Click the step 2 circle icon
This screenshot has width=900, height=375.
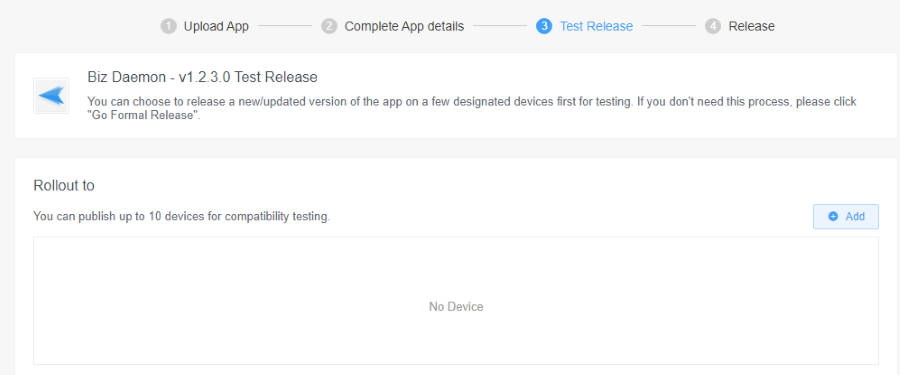click(x=329, y=26)
